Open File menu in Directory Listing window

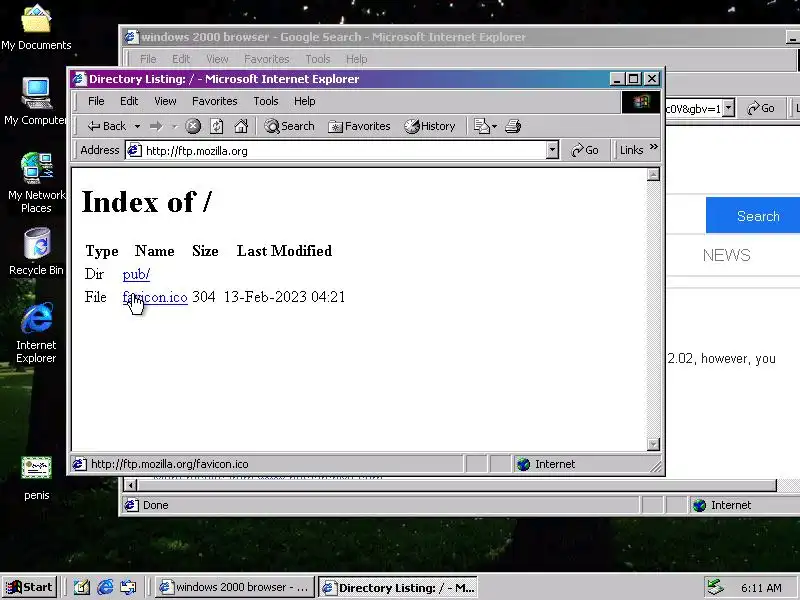pyautogui.click(x=96, y=101)
